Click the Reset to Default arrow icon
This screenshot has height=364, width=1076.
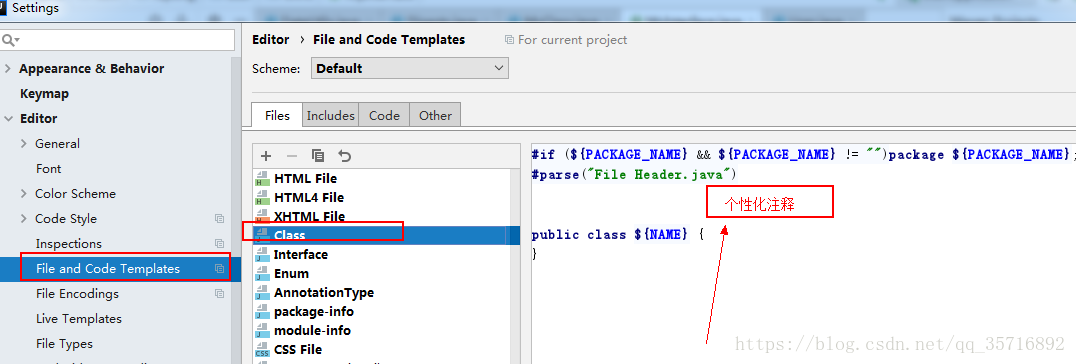coord(344,156)
